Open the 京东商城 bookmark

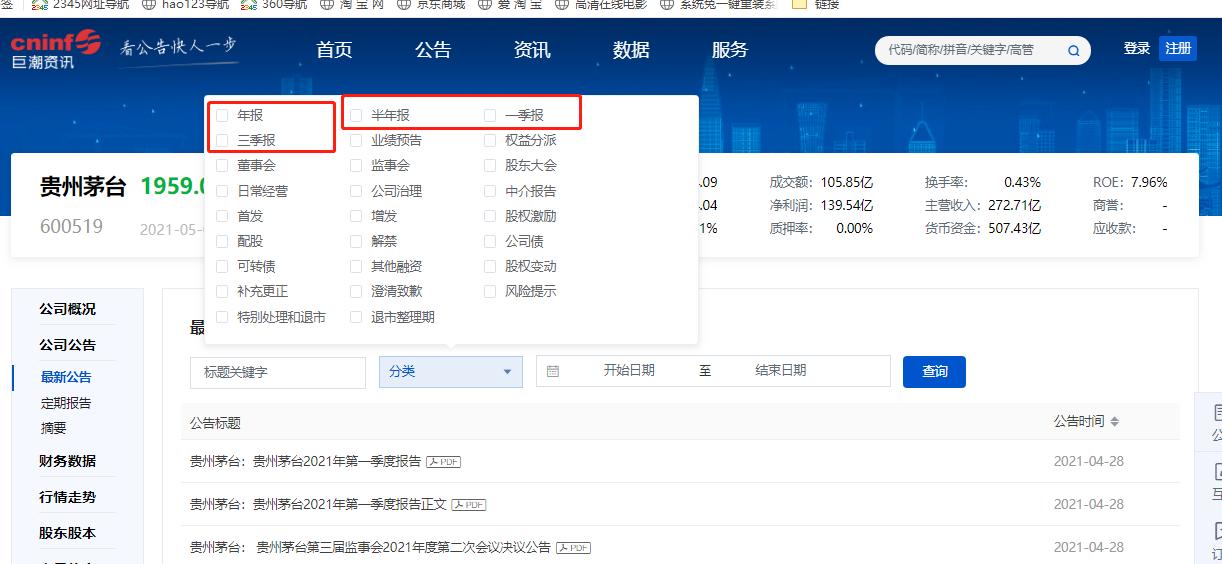click(x=431, y=4)
